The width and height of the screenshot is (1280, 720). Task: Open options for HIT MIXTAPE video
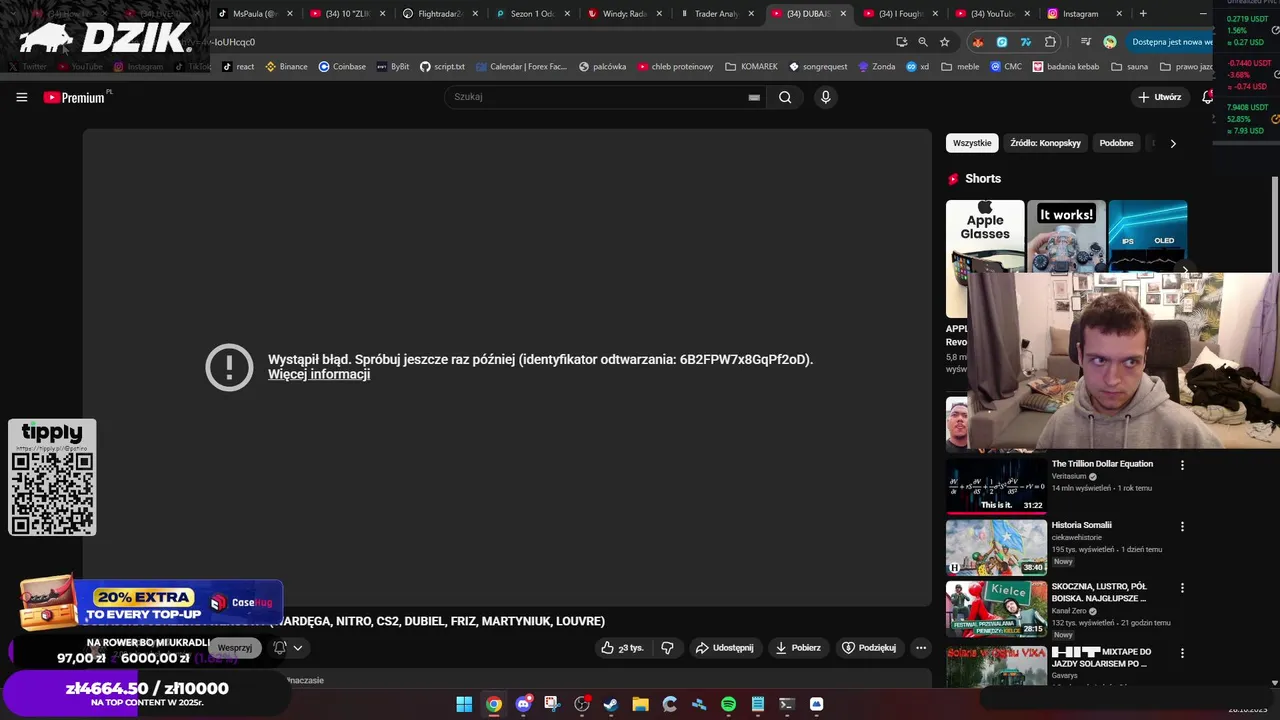click(1182, 653)
